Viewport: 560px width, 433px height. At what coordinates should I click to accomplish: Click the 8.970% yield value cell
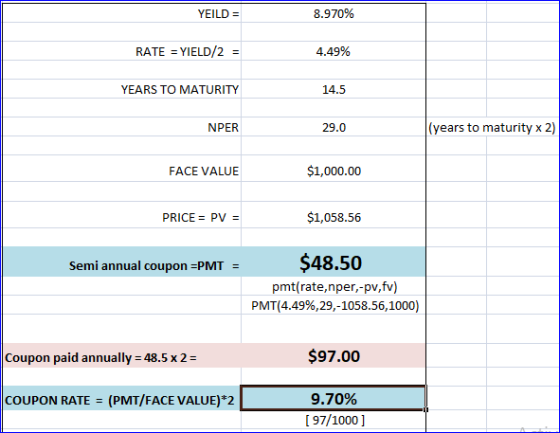(x=334, y=14)
